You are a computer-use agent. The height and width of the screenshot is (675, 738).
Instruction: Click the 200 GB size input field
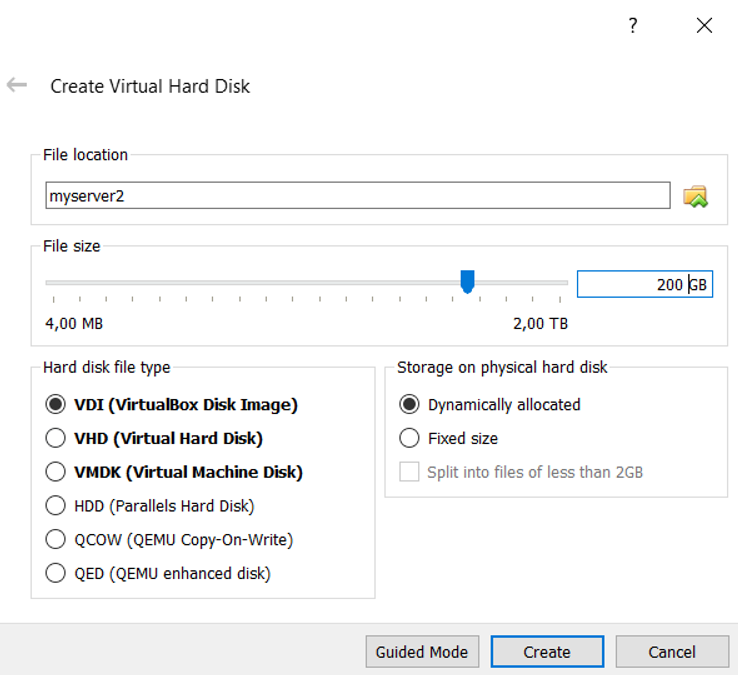pyautogui.click(x=645, y=284)
